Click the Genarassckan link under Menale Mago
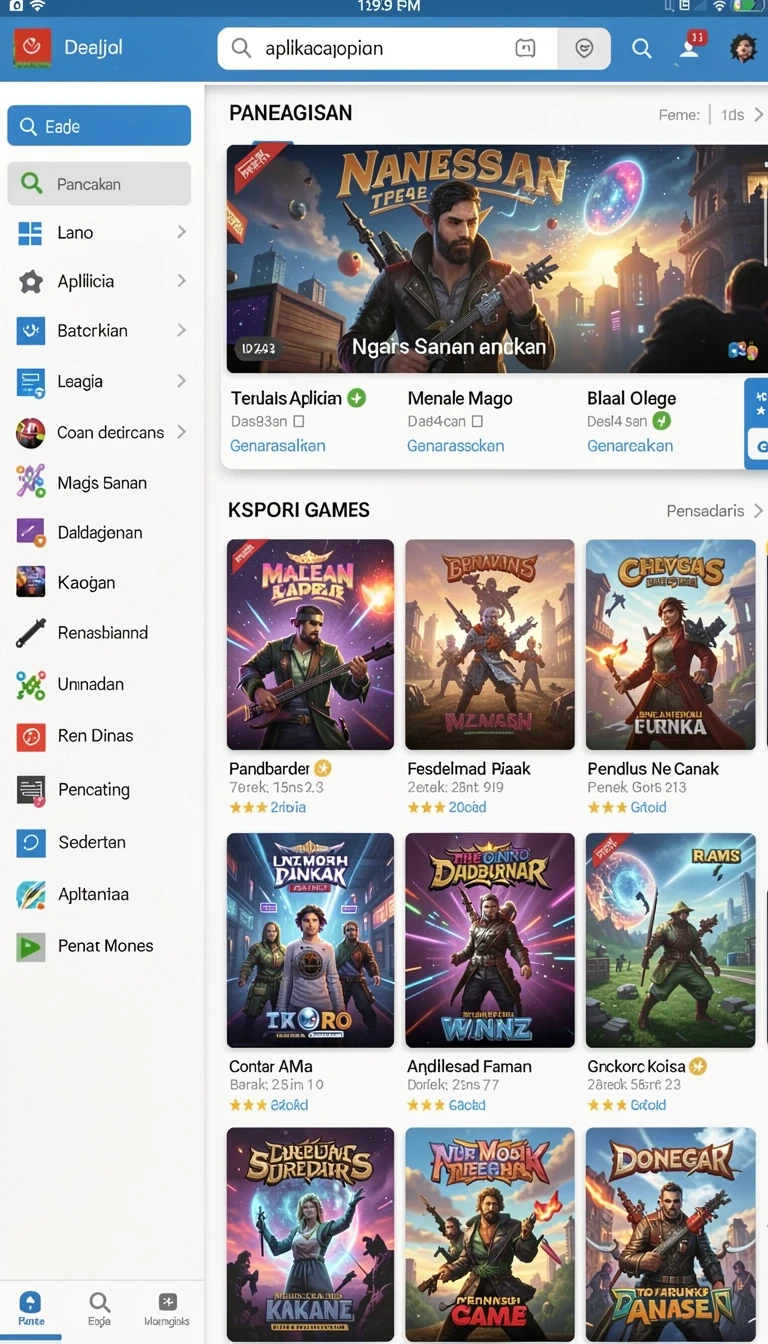The image size is (768, 1344). click(x=455, y=446)
